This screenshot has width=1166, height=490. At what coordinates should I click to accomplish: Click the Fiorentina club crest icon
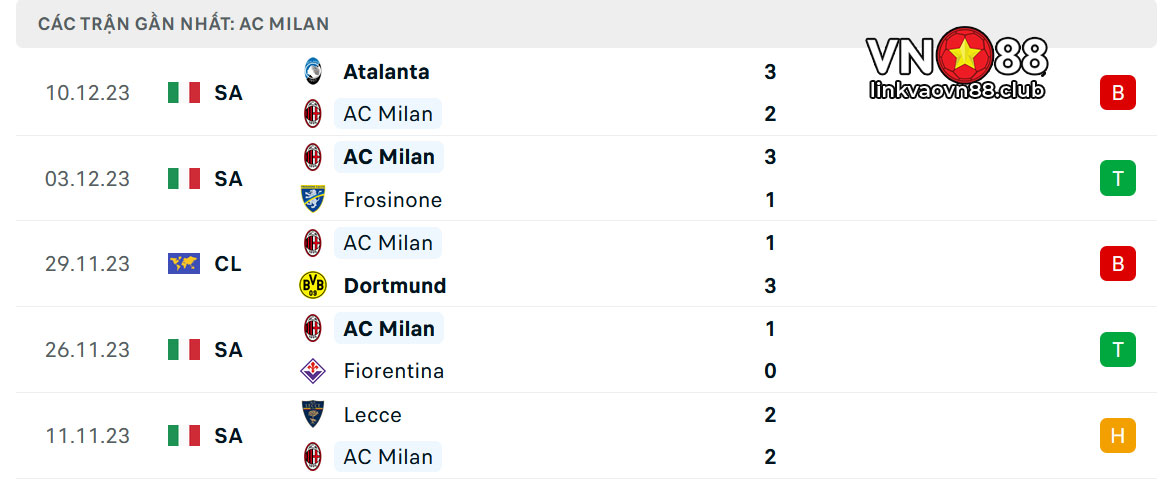(312, 371)
